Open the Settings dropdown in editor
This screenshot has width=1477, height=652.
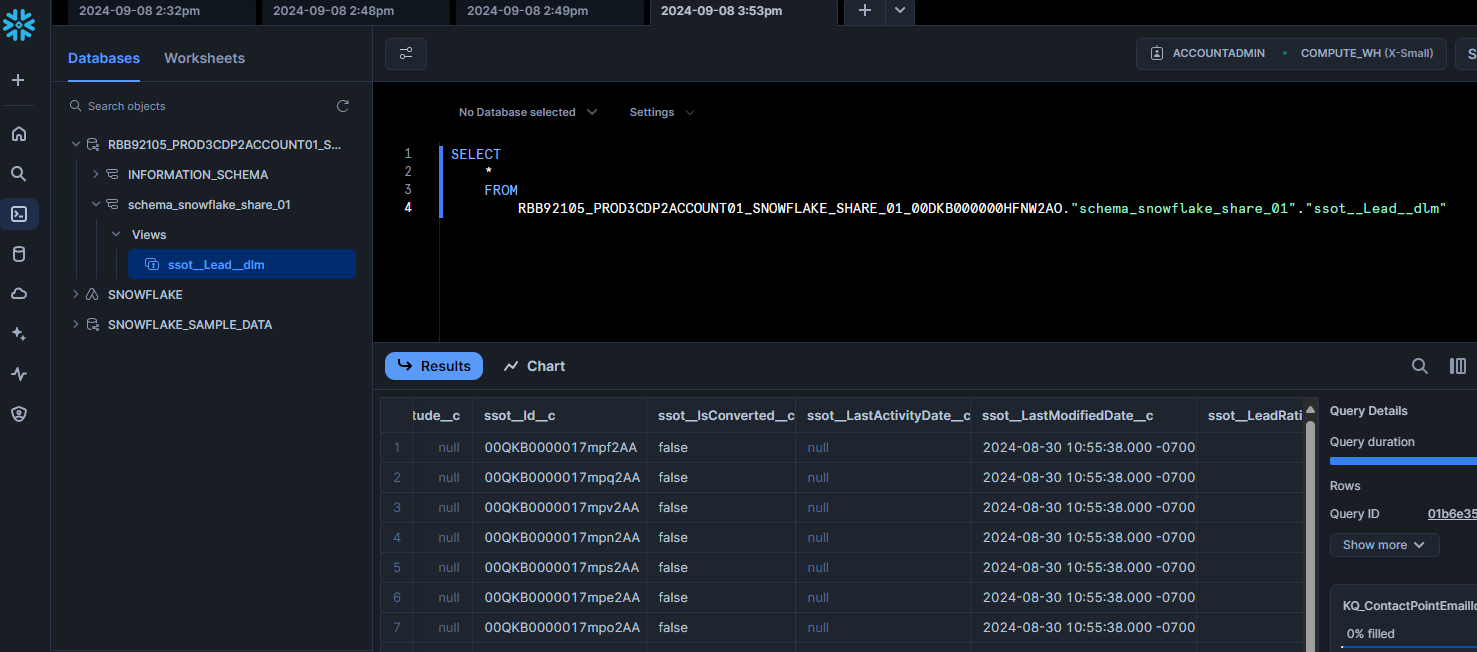661,112
